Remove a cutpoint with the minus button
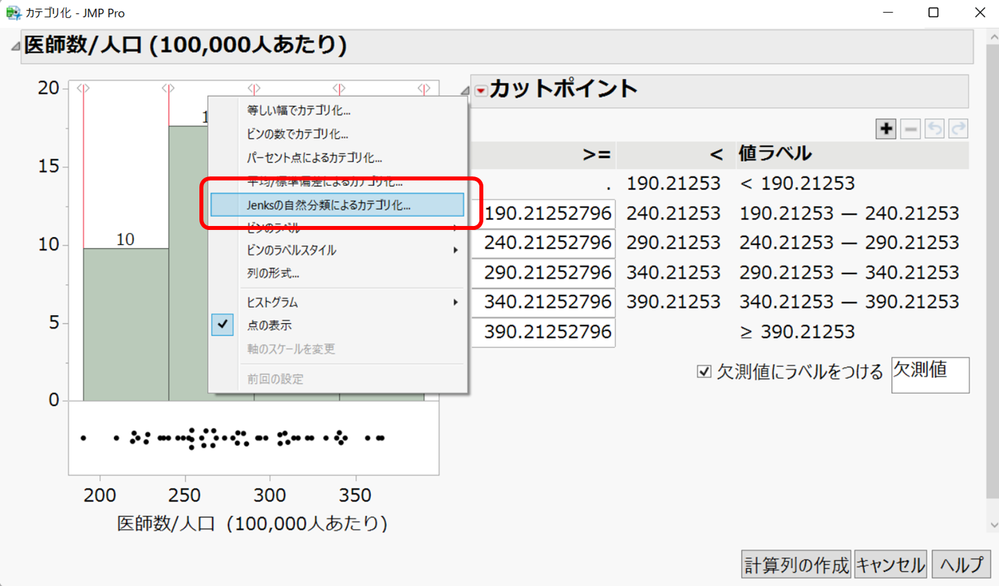 point(910,129)
